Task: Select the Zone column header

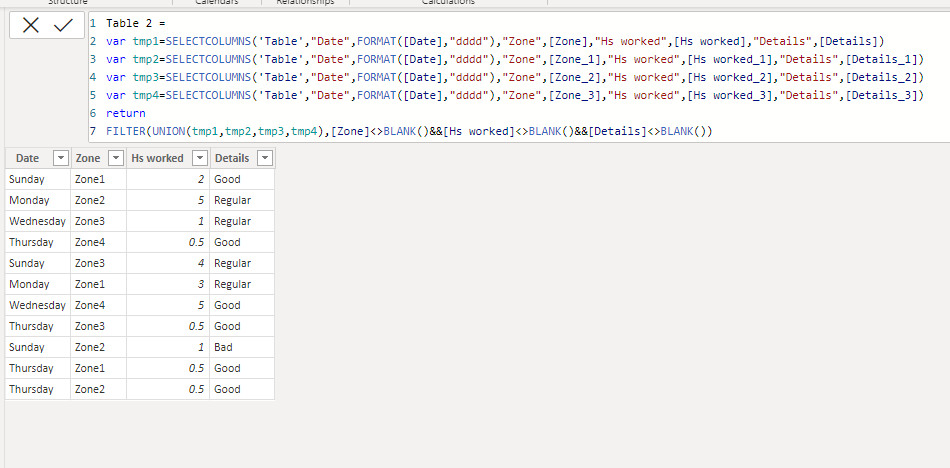Action: pos(88,158)
